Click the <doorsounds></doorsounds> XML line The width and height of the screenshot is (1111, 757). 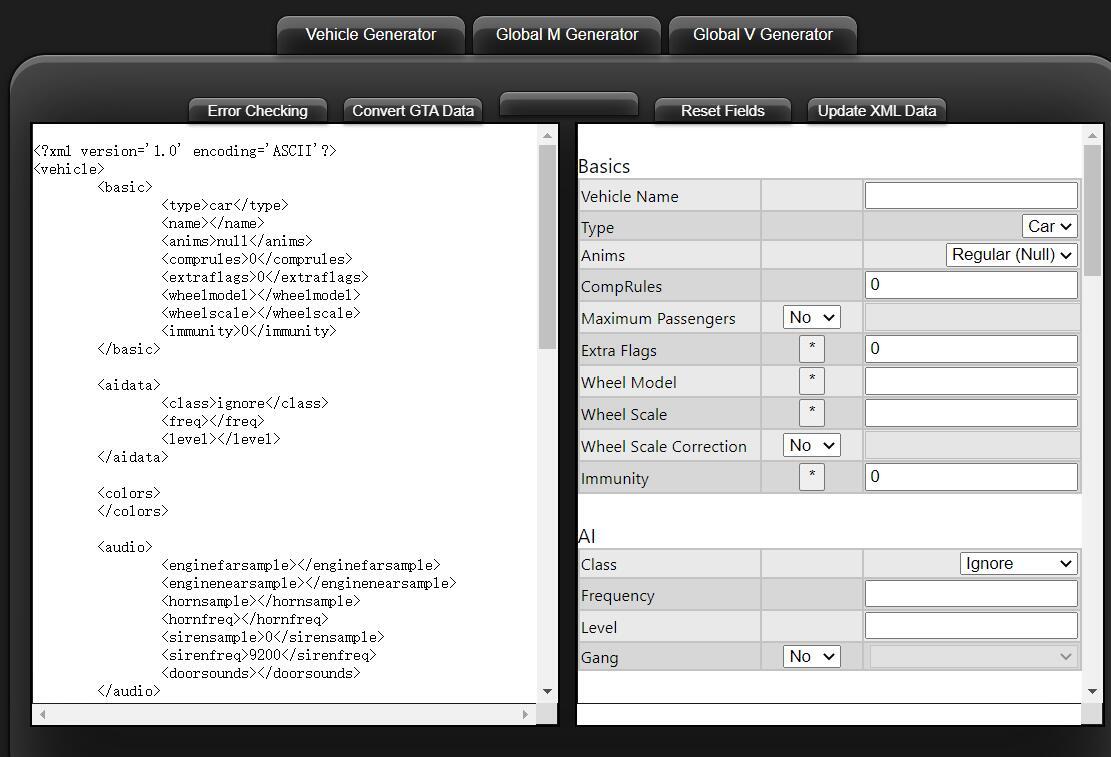[261, 673]
